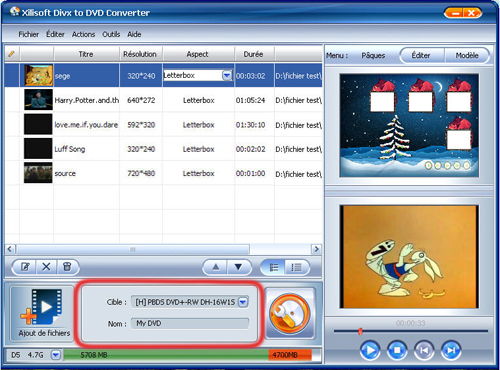Screen dimensions: 500x370
Task: Play the preview video
Action: 370,350
